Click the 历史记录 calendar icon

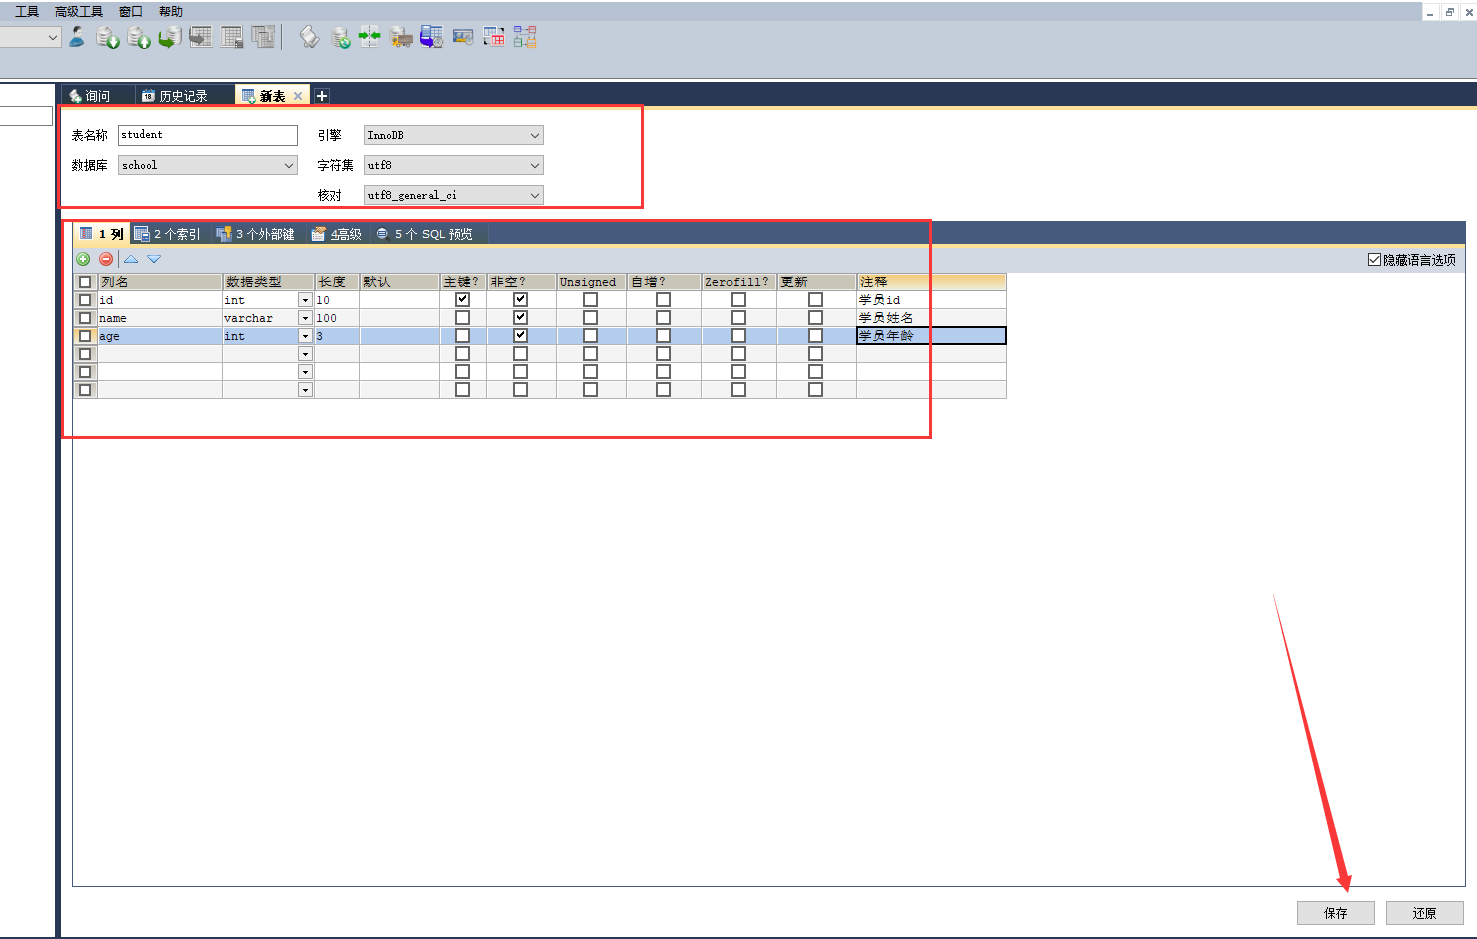pos(148,96)
